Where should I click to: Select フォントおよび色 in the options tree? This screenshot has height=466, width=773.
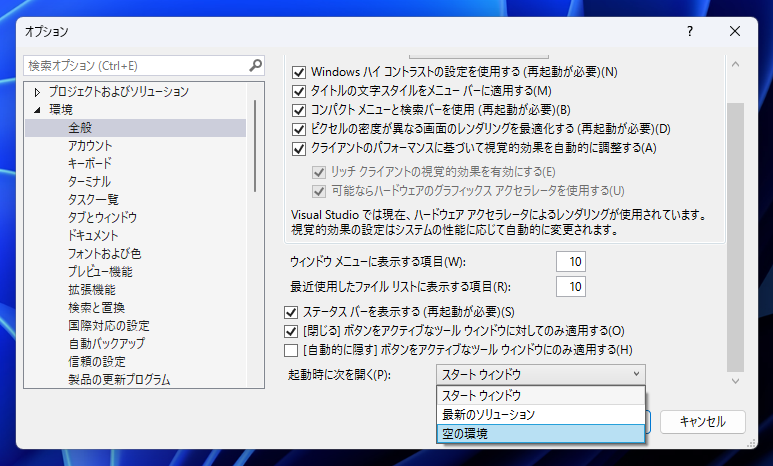click(x=105, y=253)
